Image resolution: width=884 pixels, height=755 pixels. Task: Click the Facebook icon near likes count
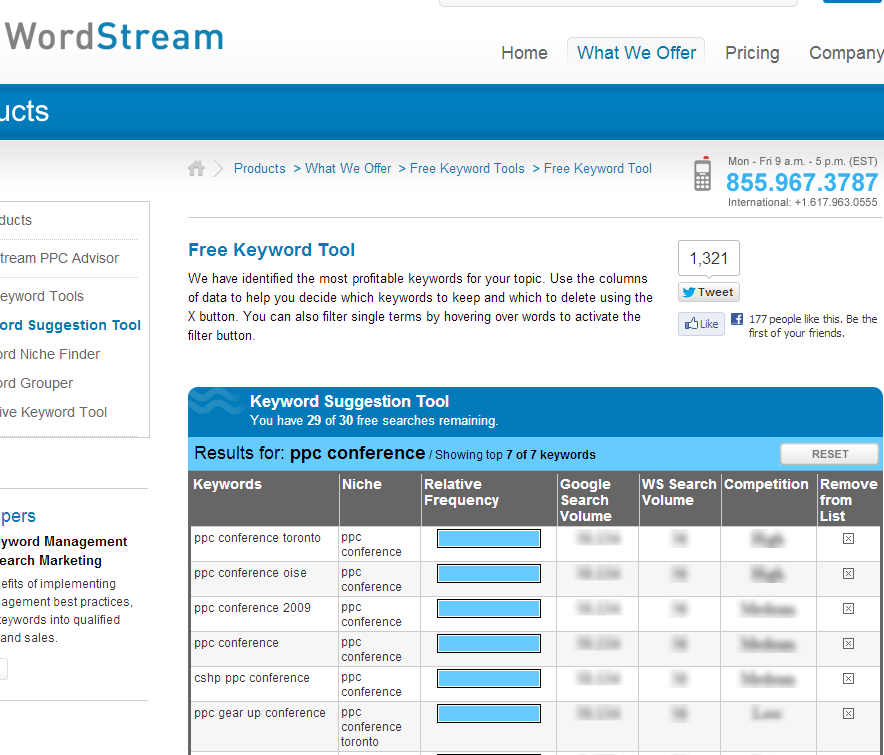click(736, 319)
